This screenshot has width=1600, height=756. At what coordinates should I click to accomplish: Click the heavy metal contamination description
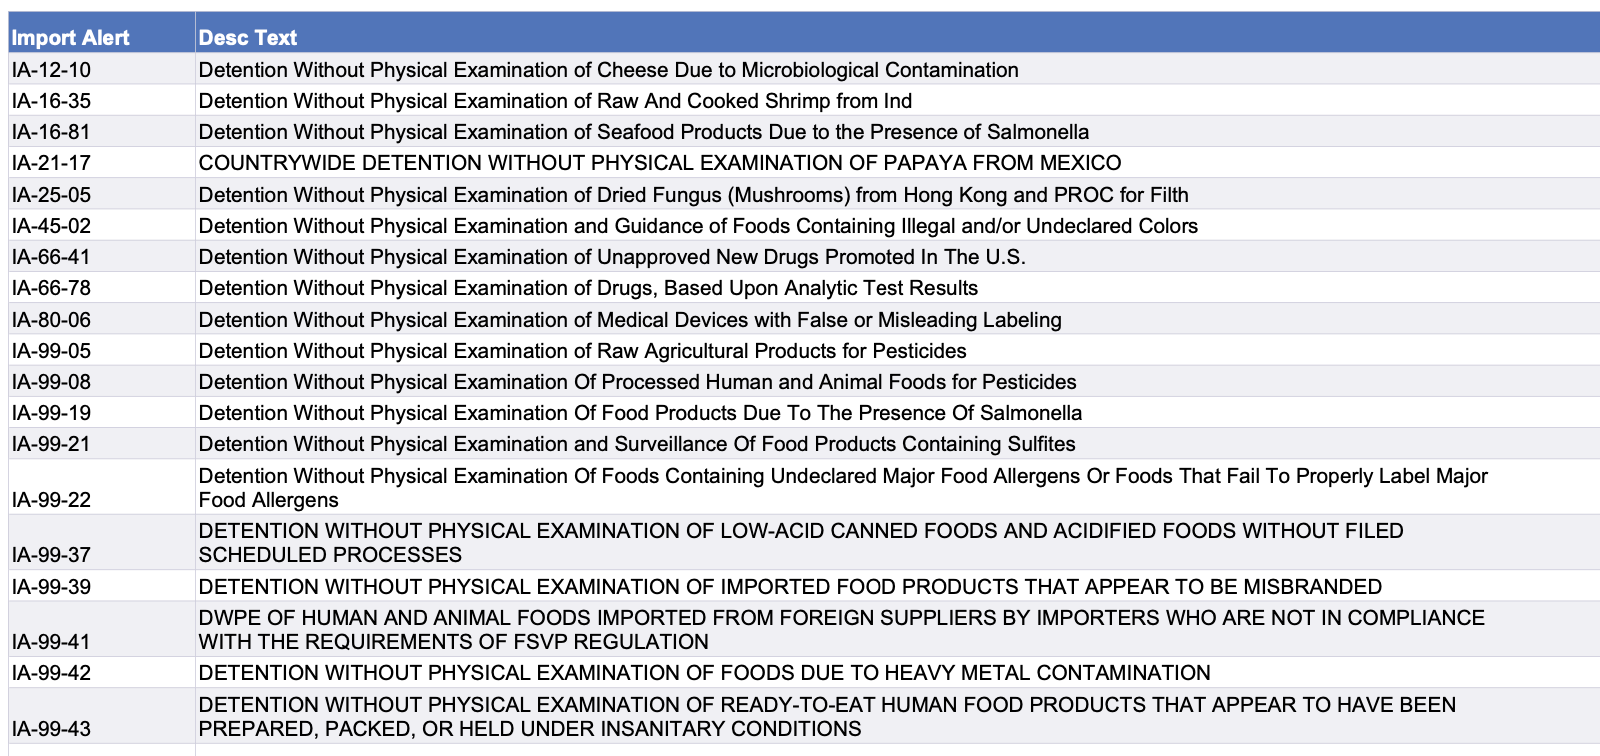coord(704,673)
